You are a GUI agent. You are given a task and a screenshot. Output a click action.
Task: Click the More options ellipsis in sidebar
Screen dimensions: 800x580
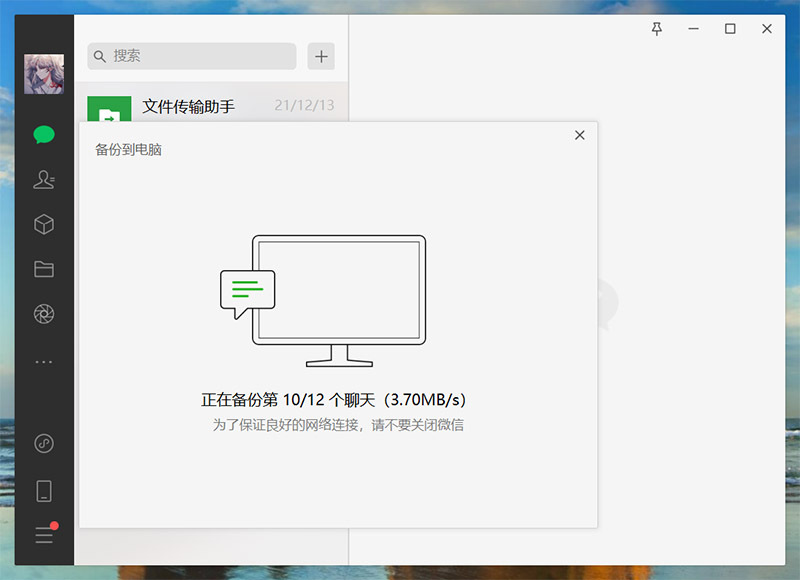tap(42, 361)
